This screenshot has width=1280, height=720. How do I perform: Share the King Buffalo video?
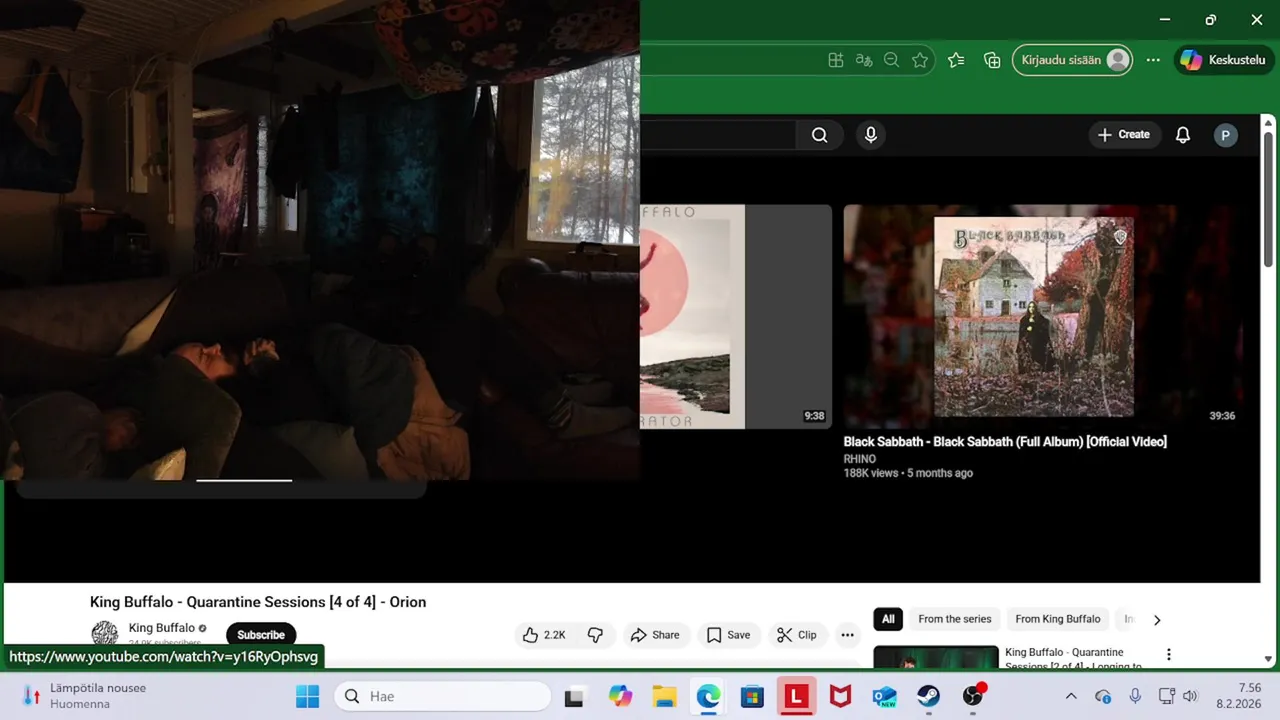(x=655, y=635)
